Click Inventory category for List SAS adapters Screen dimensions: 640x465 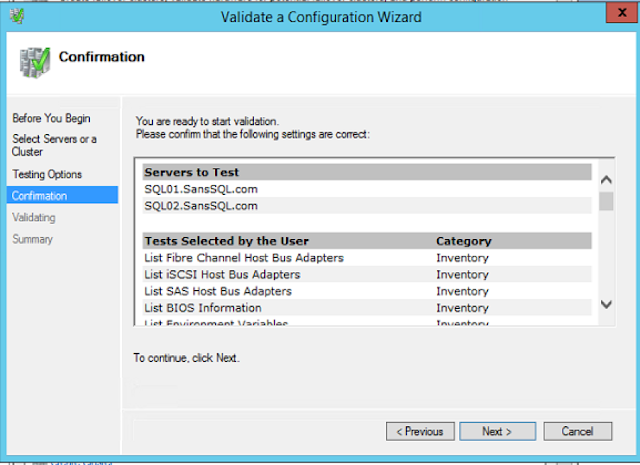tap(462, 291)
